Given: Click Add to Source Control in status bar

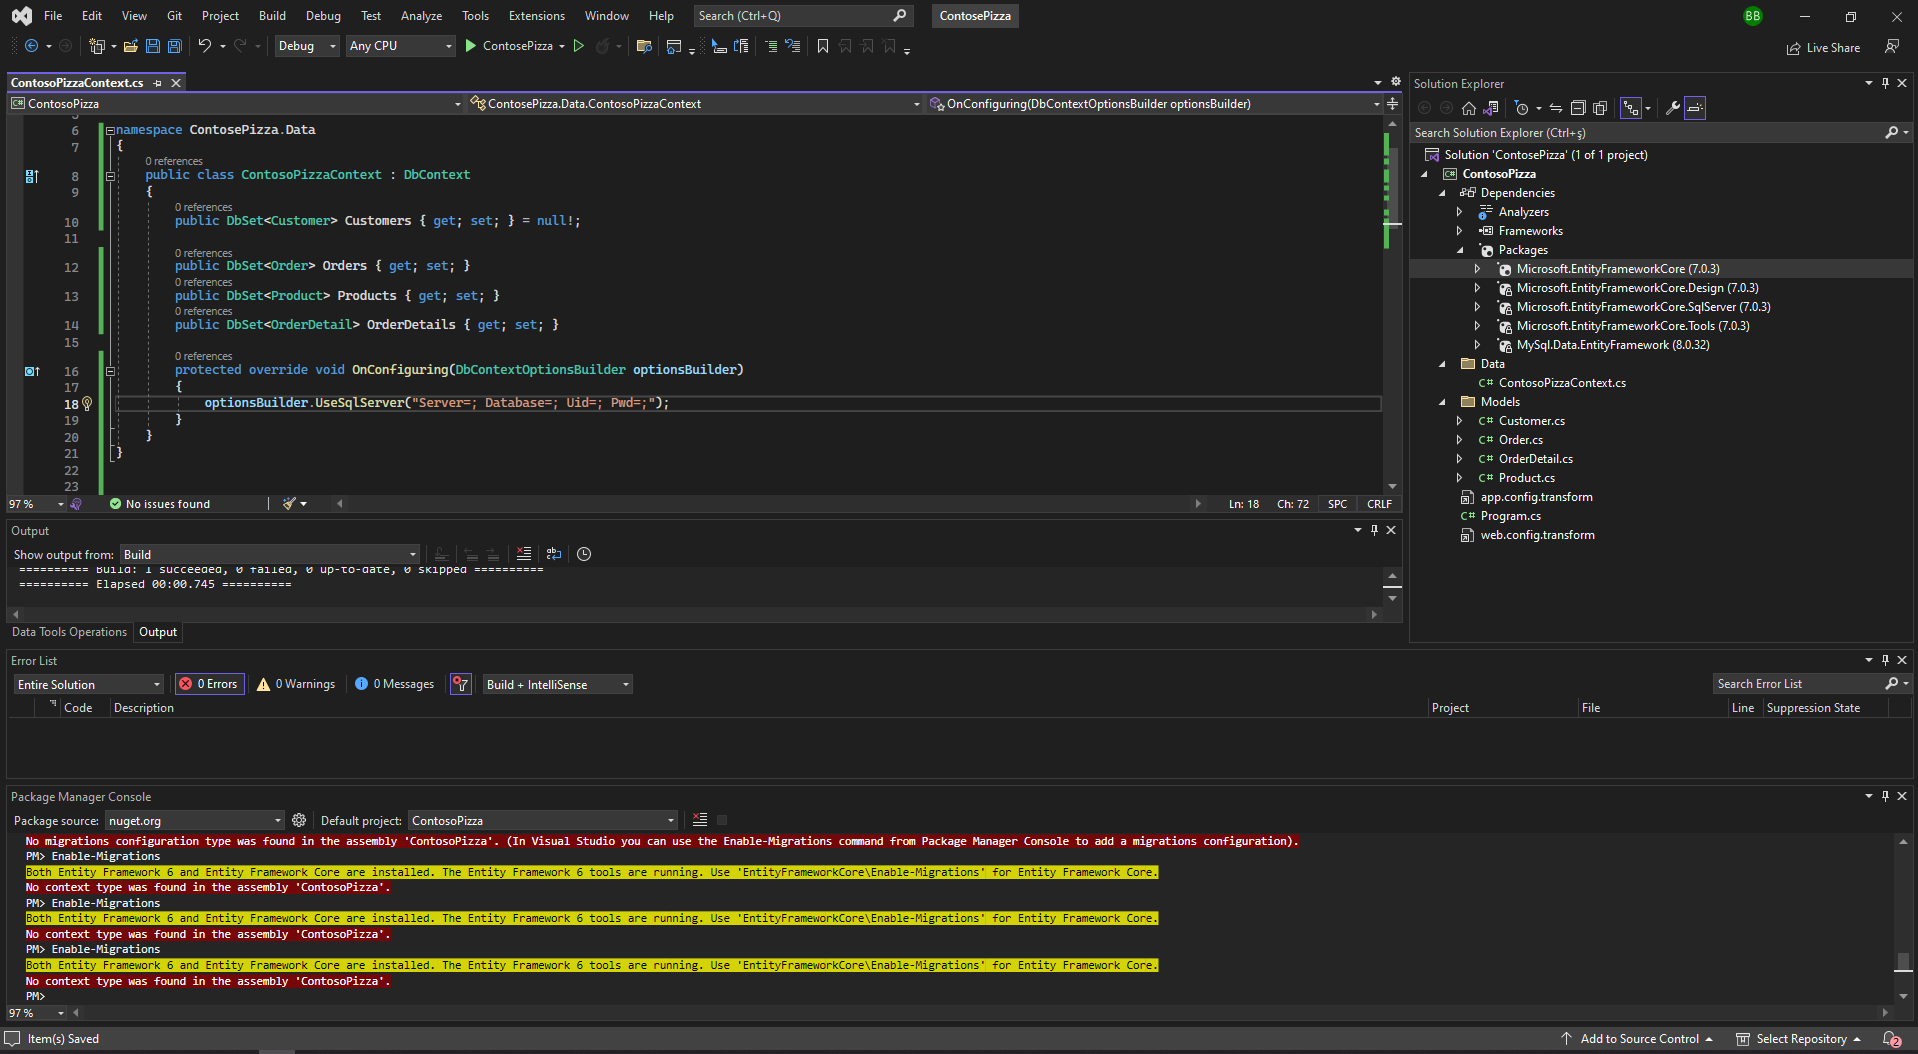Looking at the screenshot, I should (x=1638, y=1039).
